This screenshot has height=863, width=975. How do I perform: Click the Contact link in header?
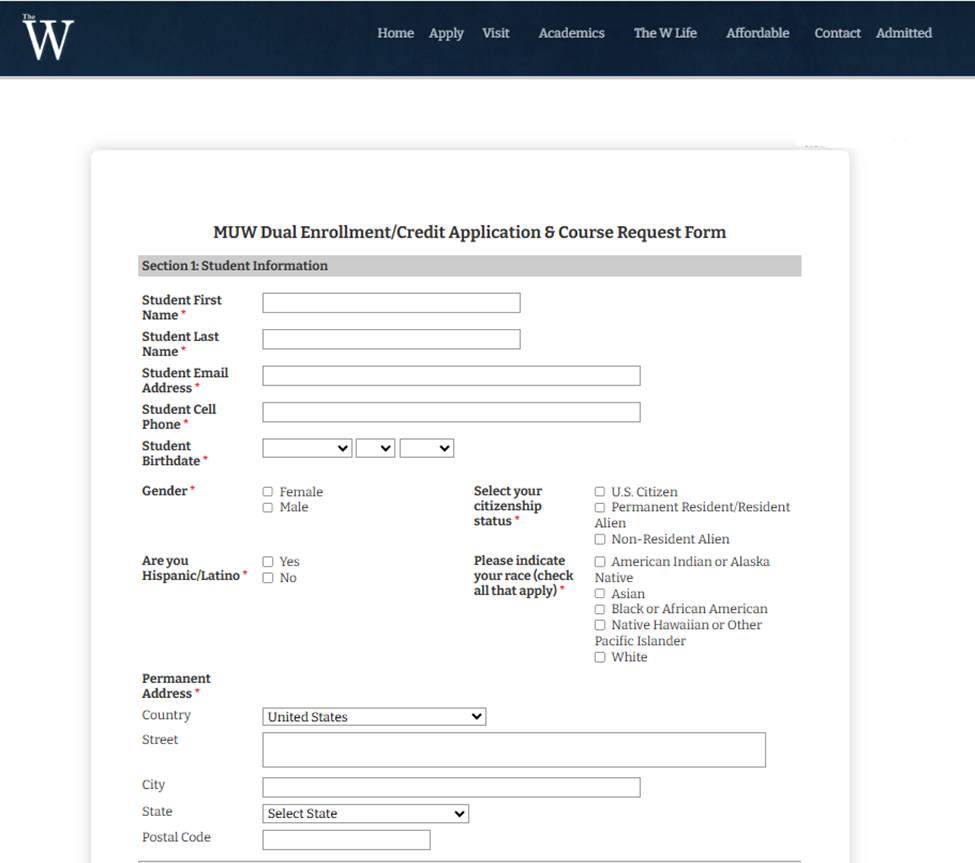[837, 33]
